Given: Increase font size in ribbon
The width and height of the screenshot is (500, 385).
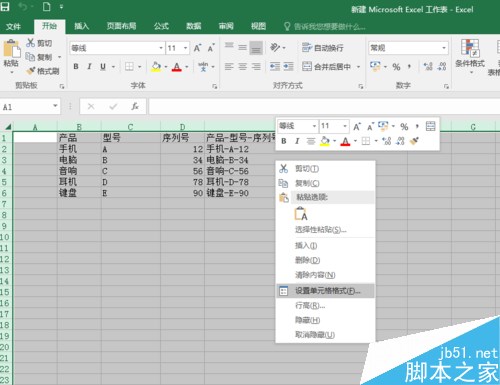Looking at the screenshot, I should (x=197, y=48).
